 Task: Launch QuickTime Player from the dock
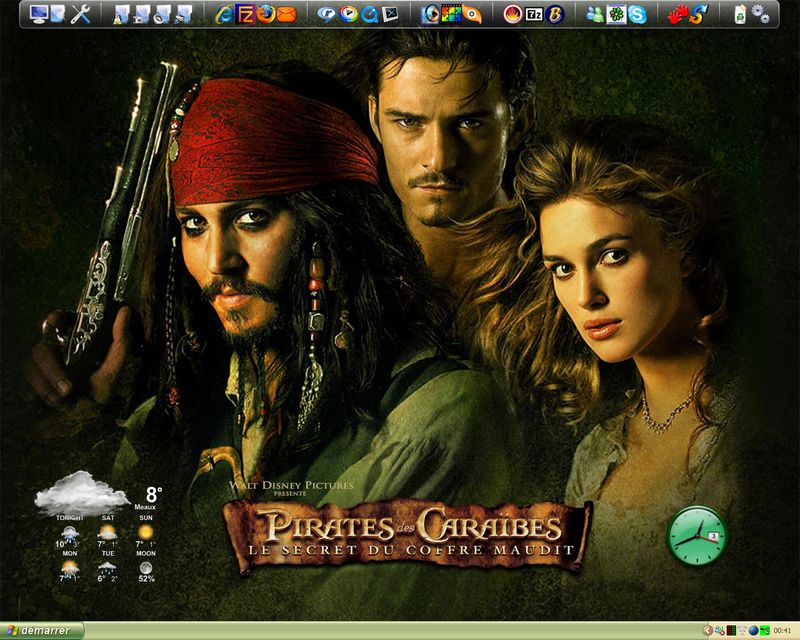coord(369,14)
